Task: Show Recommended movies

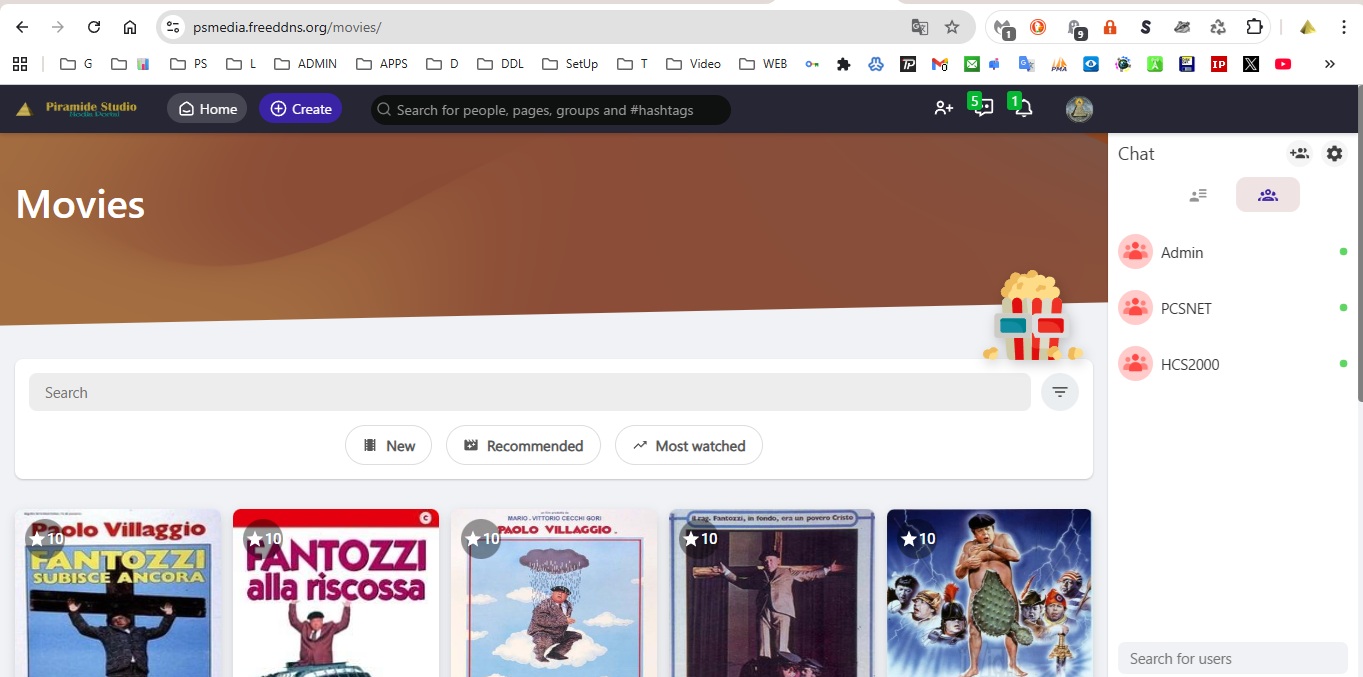Action: click(x=523, y=446)
